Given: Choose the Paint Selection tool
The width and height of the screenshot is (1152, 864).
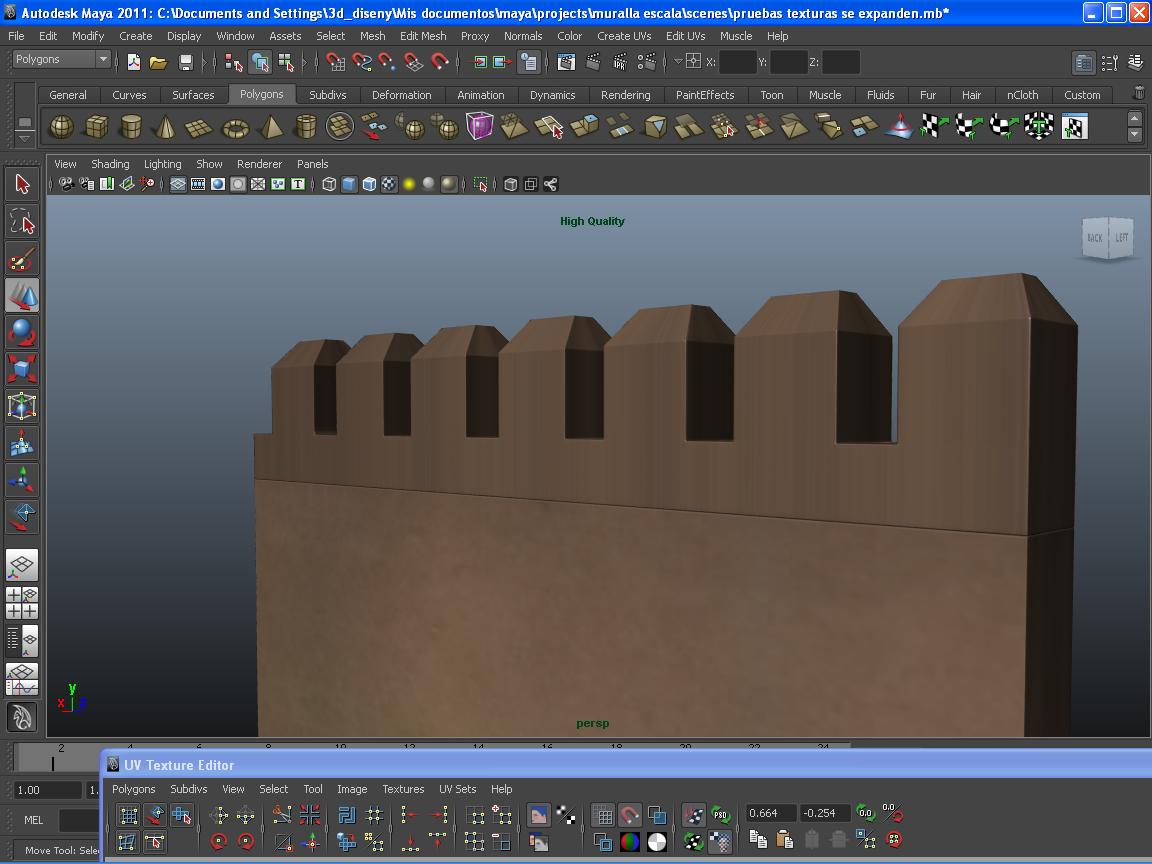Looking at the screenshot, I should pyautogui.click(x=22, y=259).
